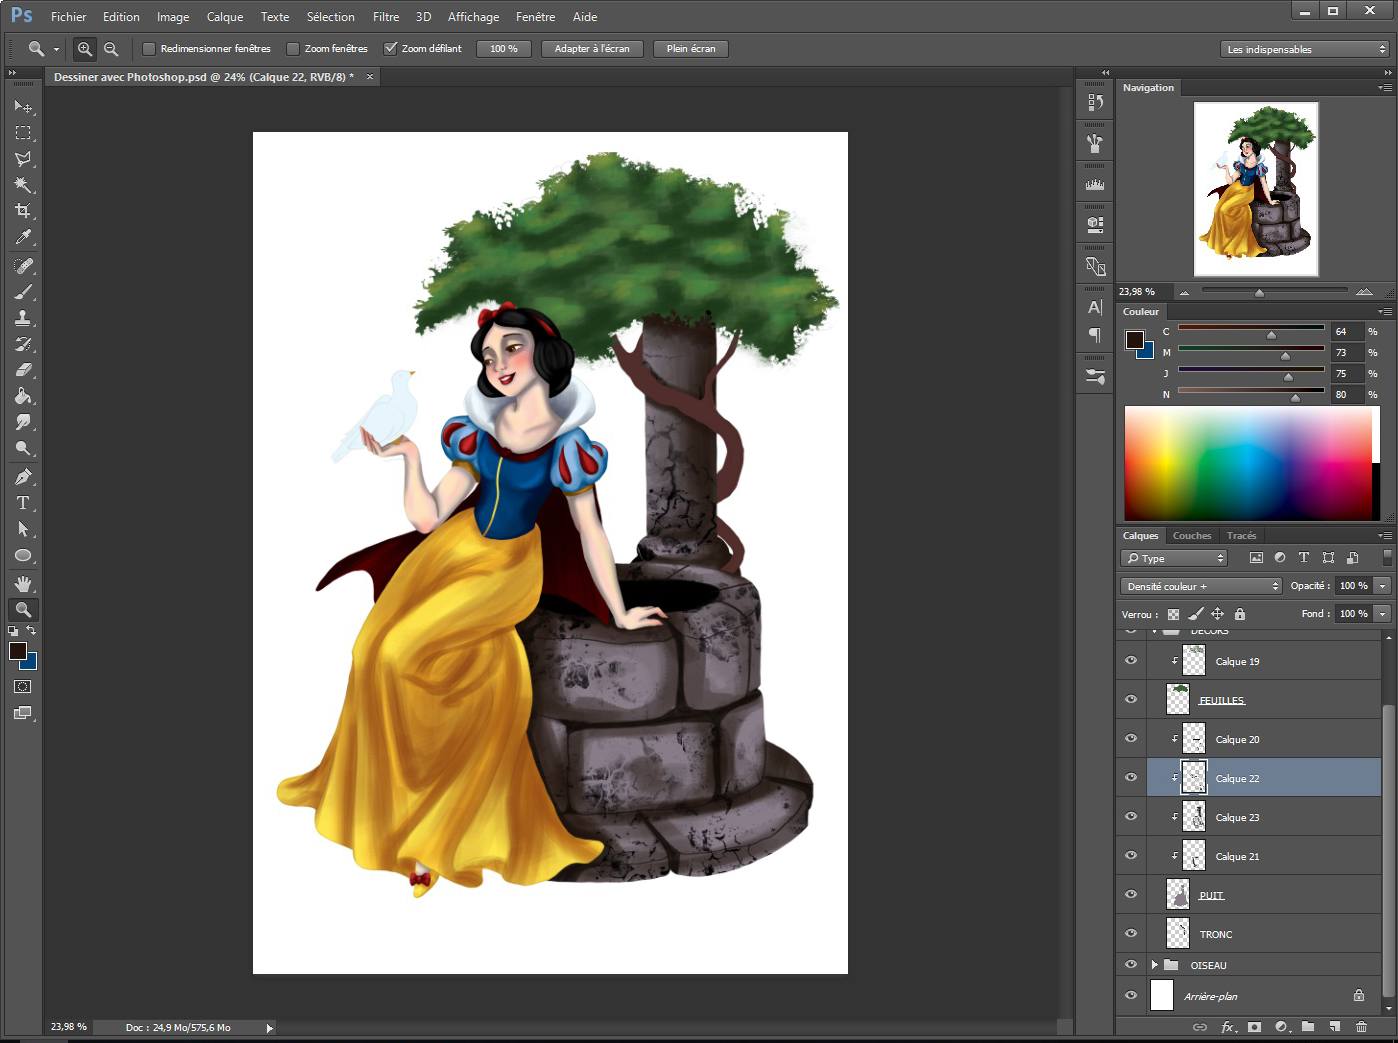1398x1043 pixels.
Task: Select the Lasso tool
Action: (22, 159)
